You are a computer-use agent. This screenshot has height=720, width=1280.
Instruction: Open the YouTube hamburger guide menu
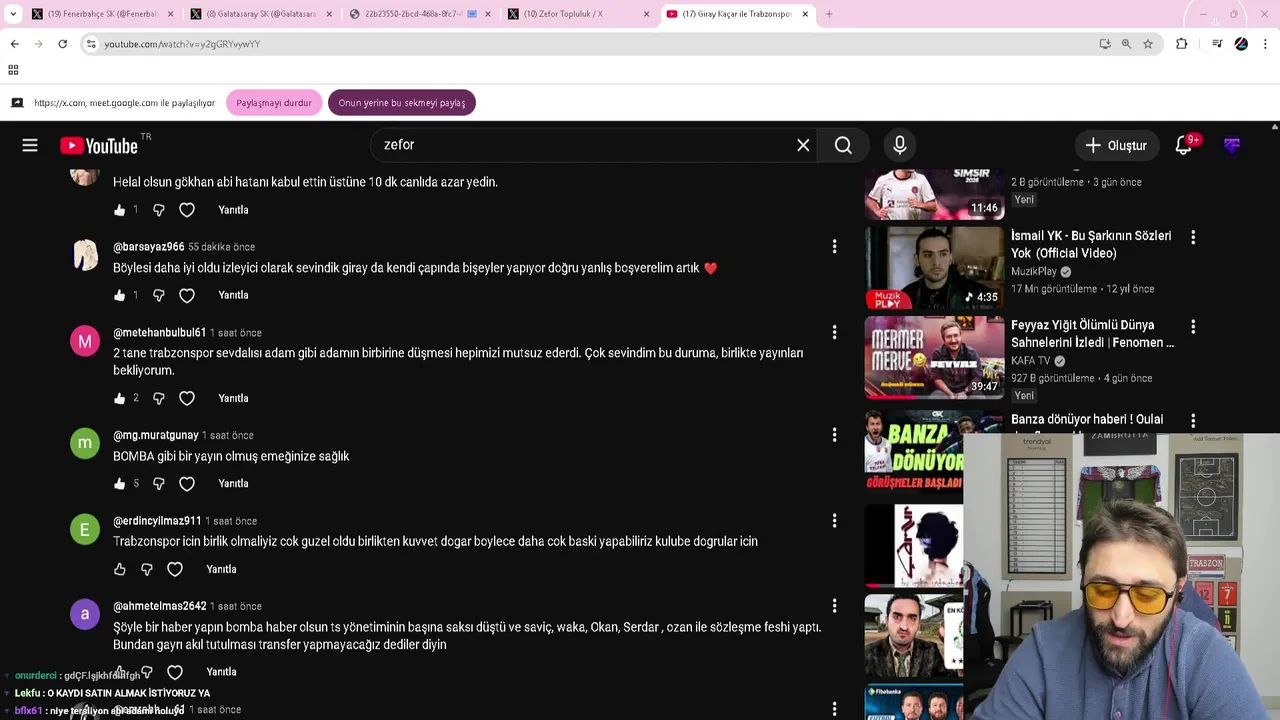click(30, 145)
